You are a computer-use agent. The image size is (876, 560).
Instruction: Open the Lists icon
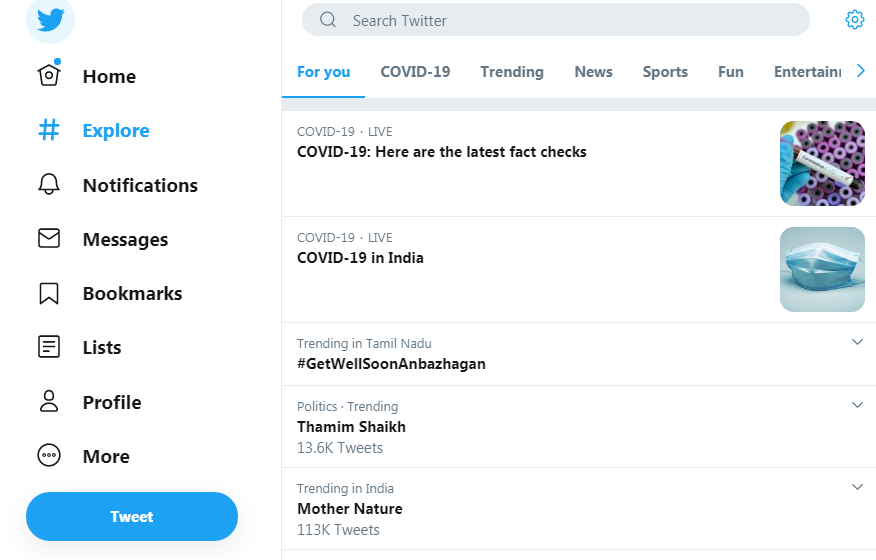click(x=49, y=347)
